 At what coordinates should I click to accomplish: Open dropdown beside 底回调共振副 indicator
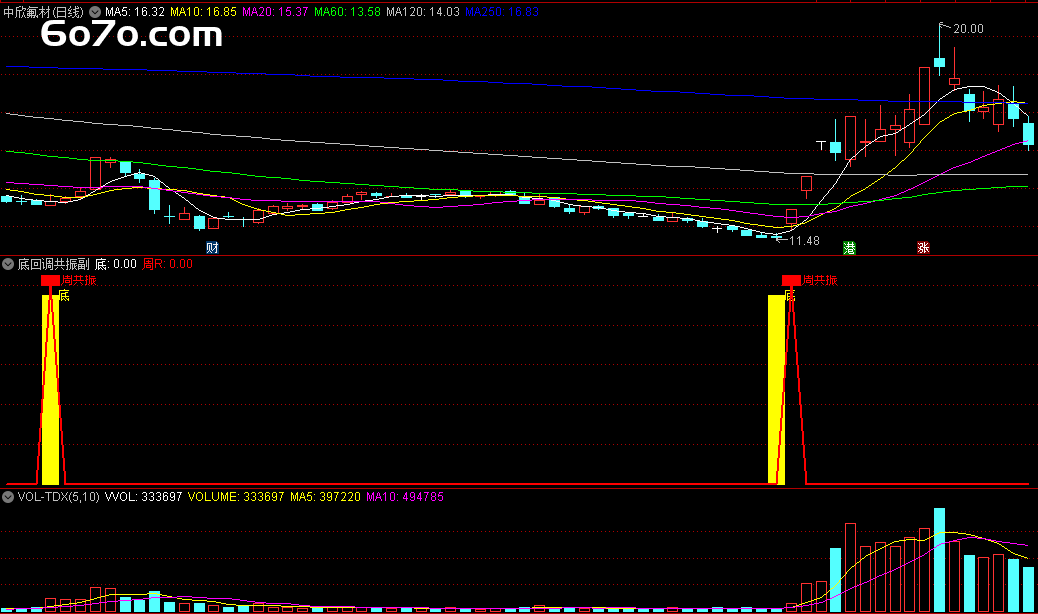point(8,264)
